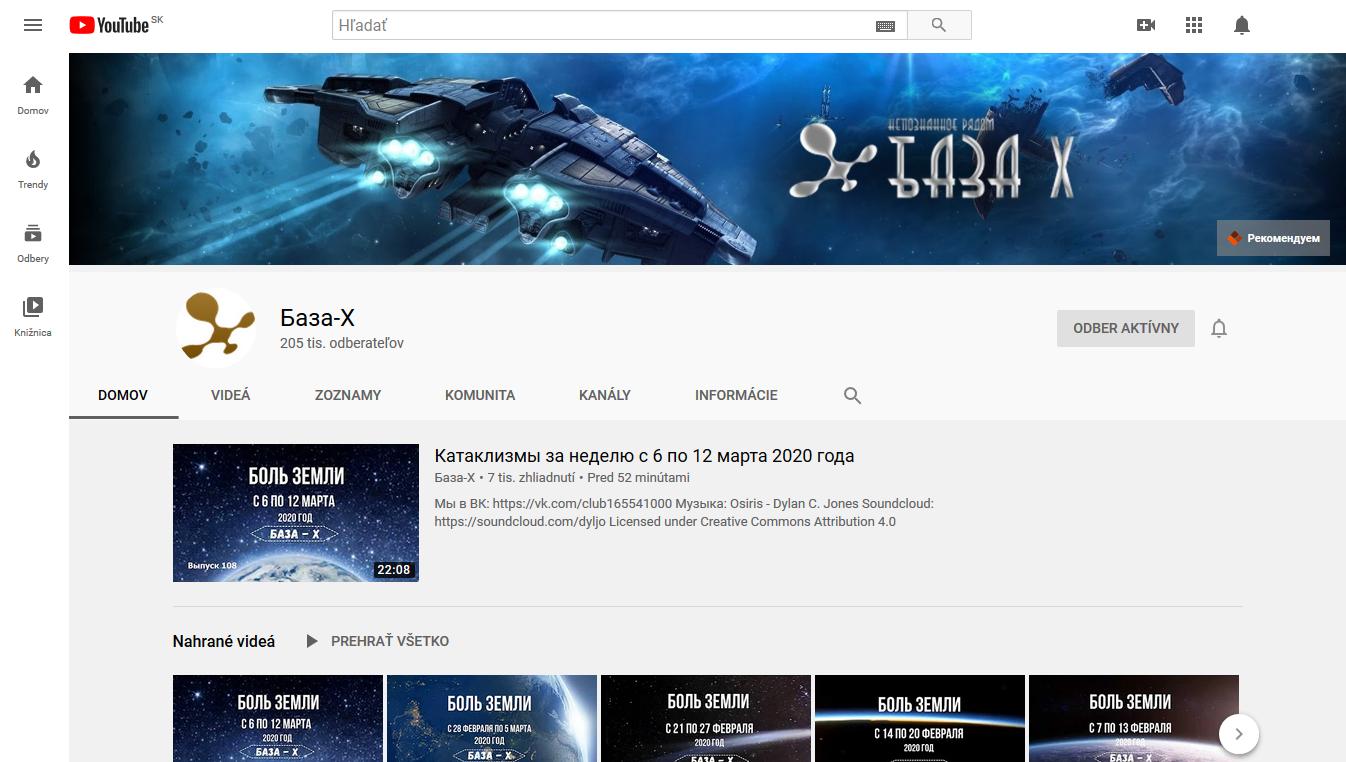Open the Катаклизмы за неделю video title
Viewport: 1346px width, 762px height.
pos(644,456)
